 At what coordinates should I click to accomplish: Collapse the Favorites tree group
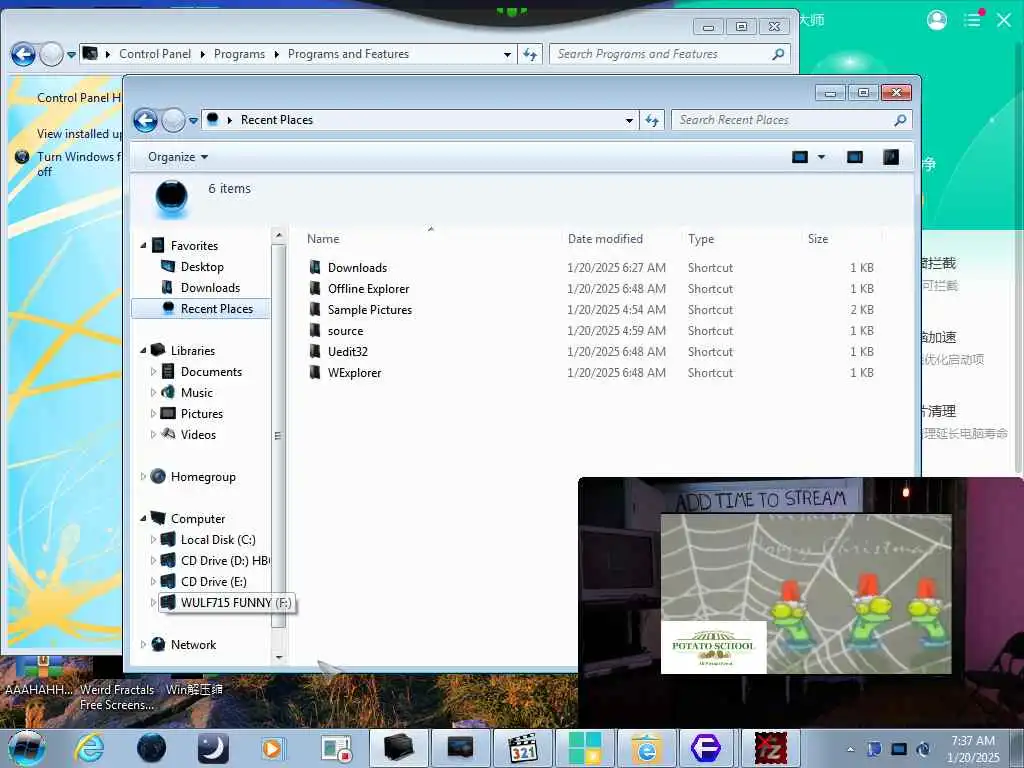coord(143,246)
